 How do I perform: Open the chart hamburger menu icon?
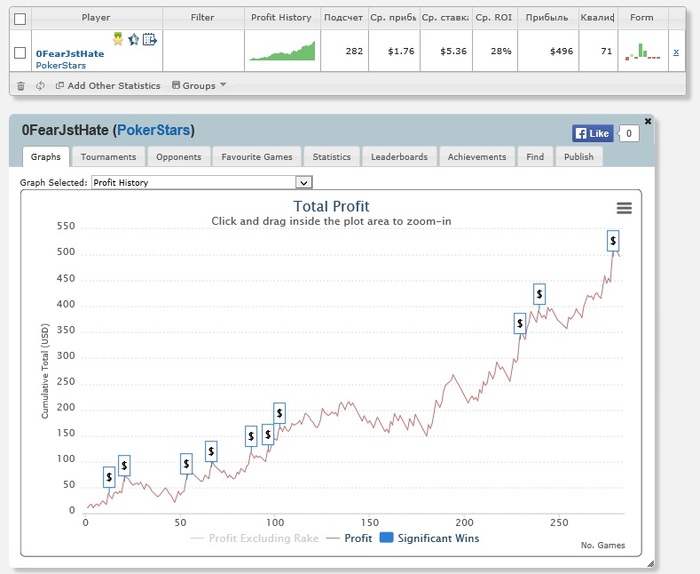(624, 208)
